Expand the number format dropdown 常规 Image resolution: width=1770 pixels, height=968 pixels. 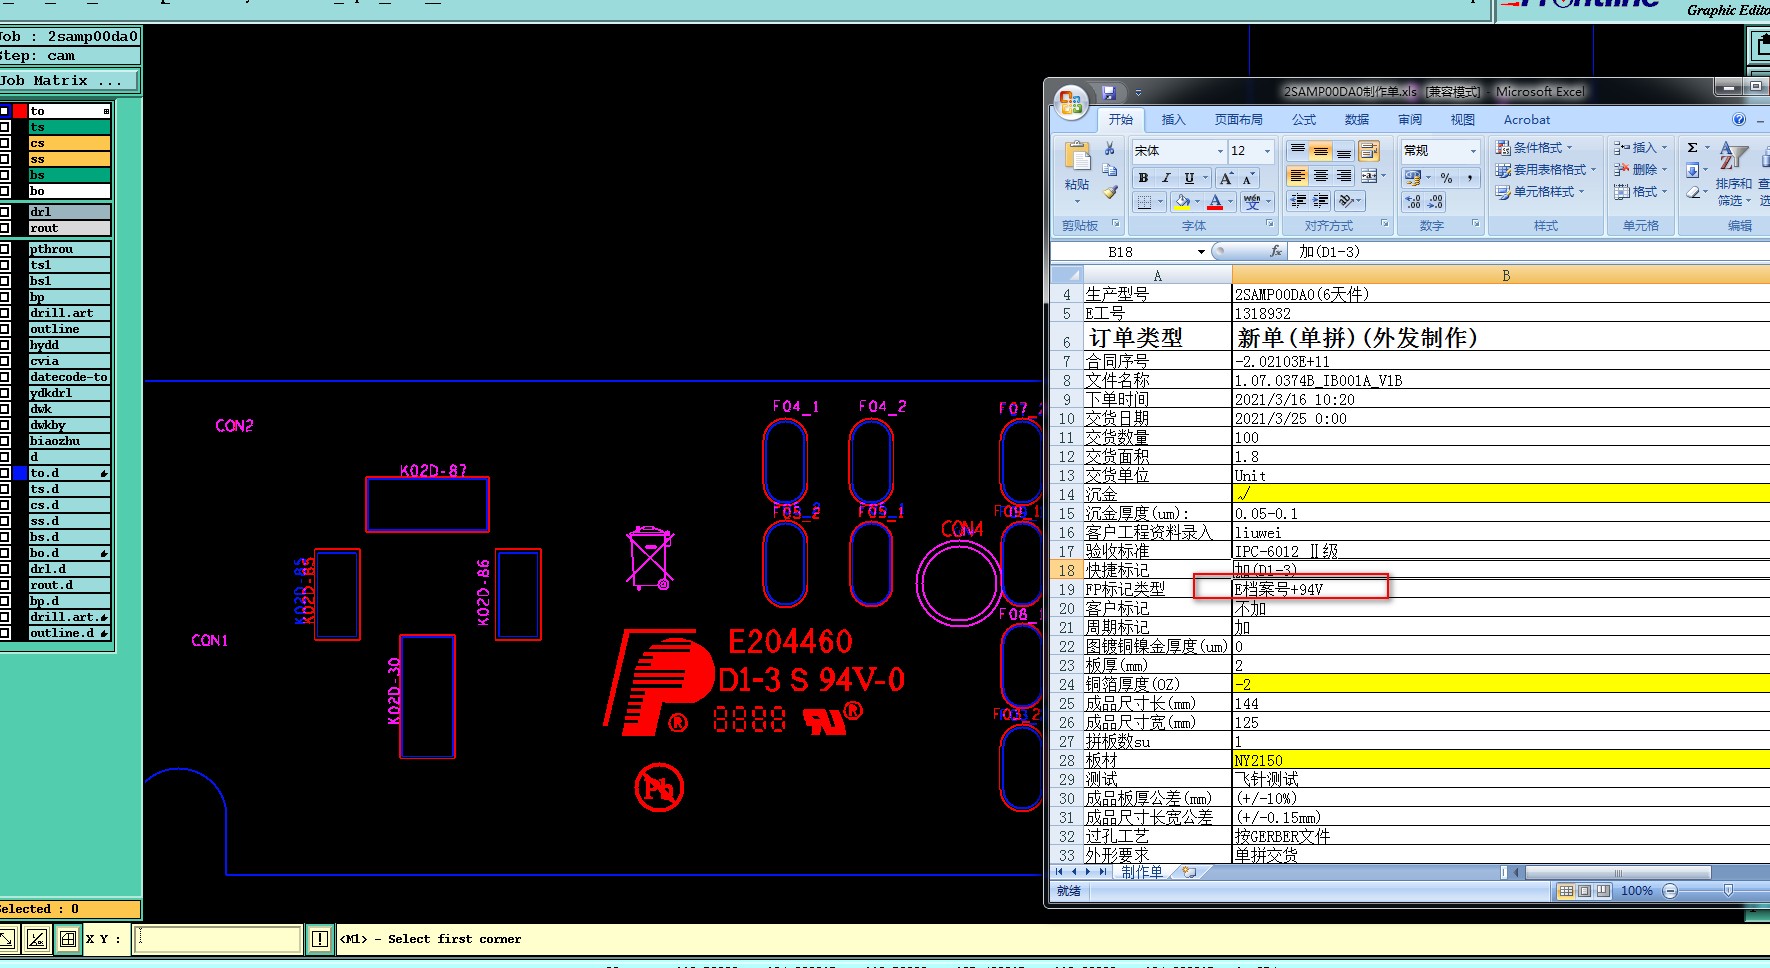[1473, 151]
